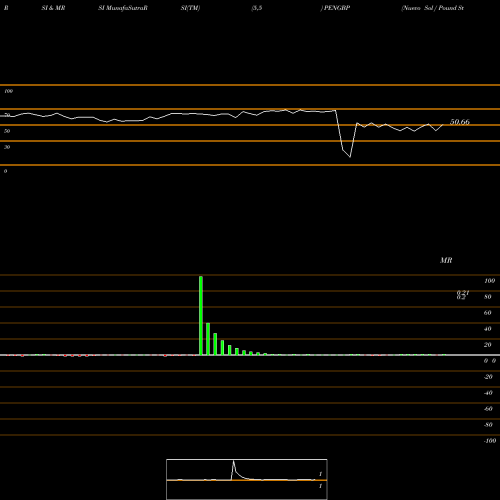The image size is (500, 500).
Task: Click the MR axis label 40
Action: 488,329
